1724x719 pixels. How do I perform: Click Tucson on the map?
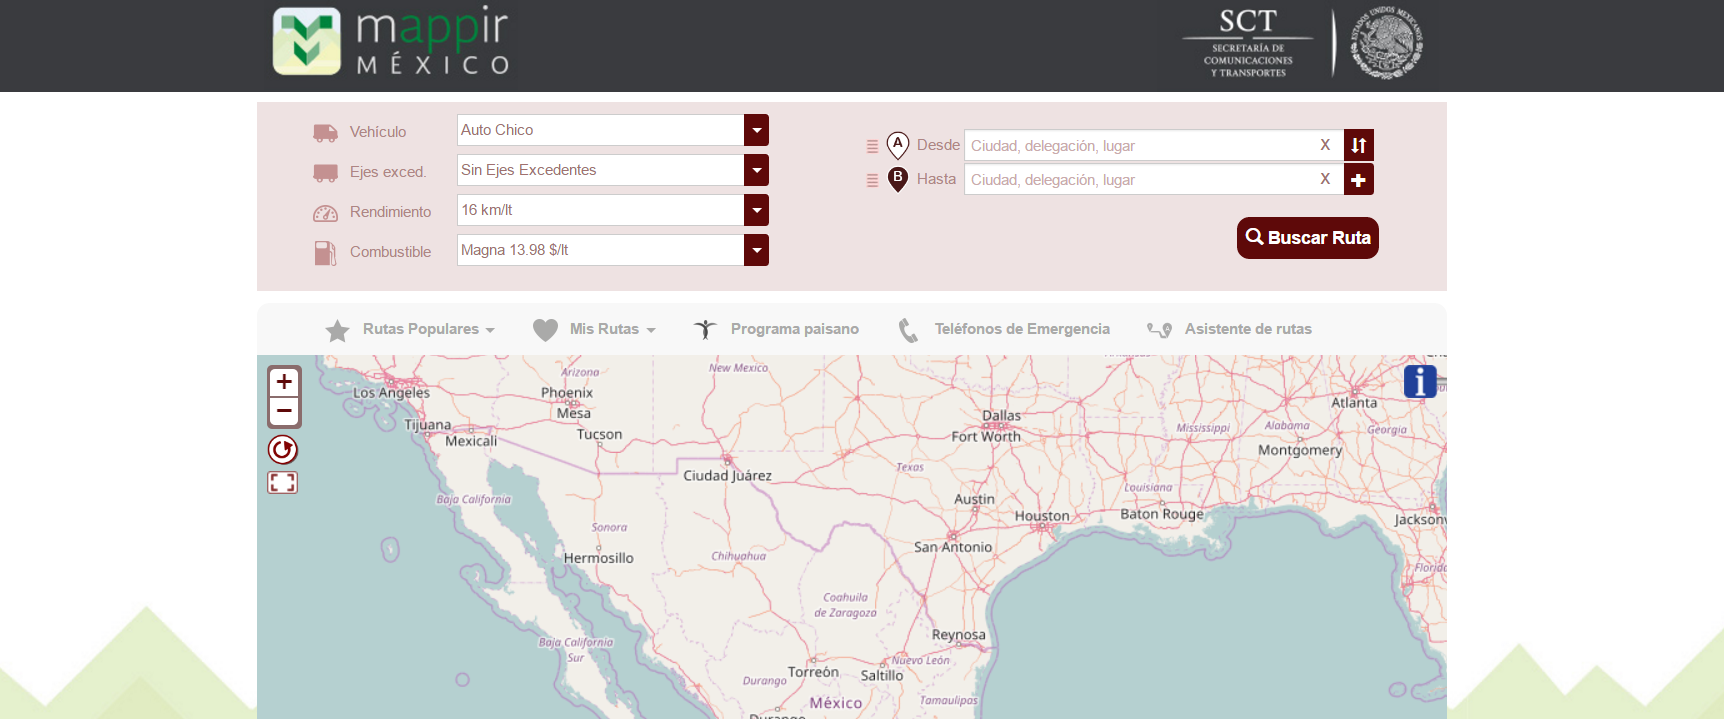point(599,434)
